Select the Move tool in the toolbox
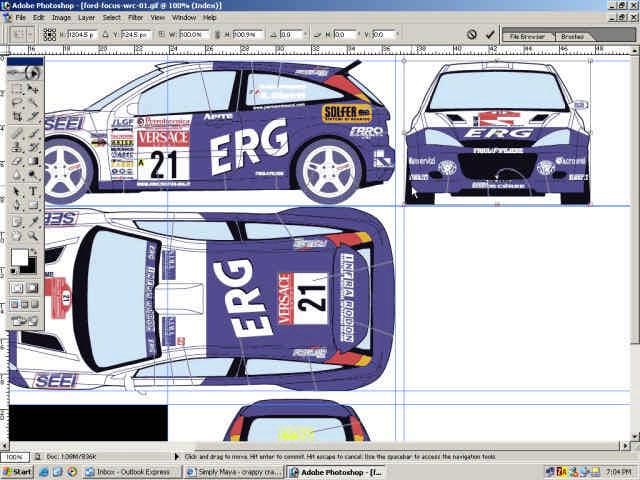 coord(33,88)
